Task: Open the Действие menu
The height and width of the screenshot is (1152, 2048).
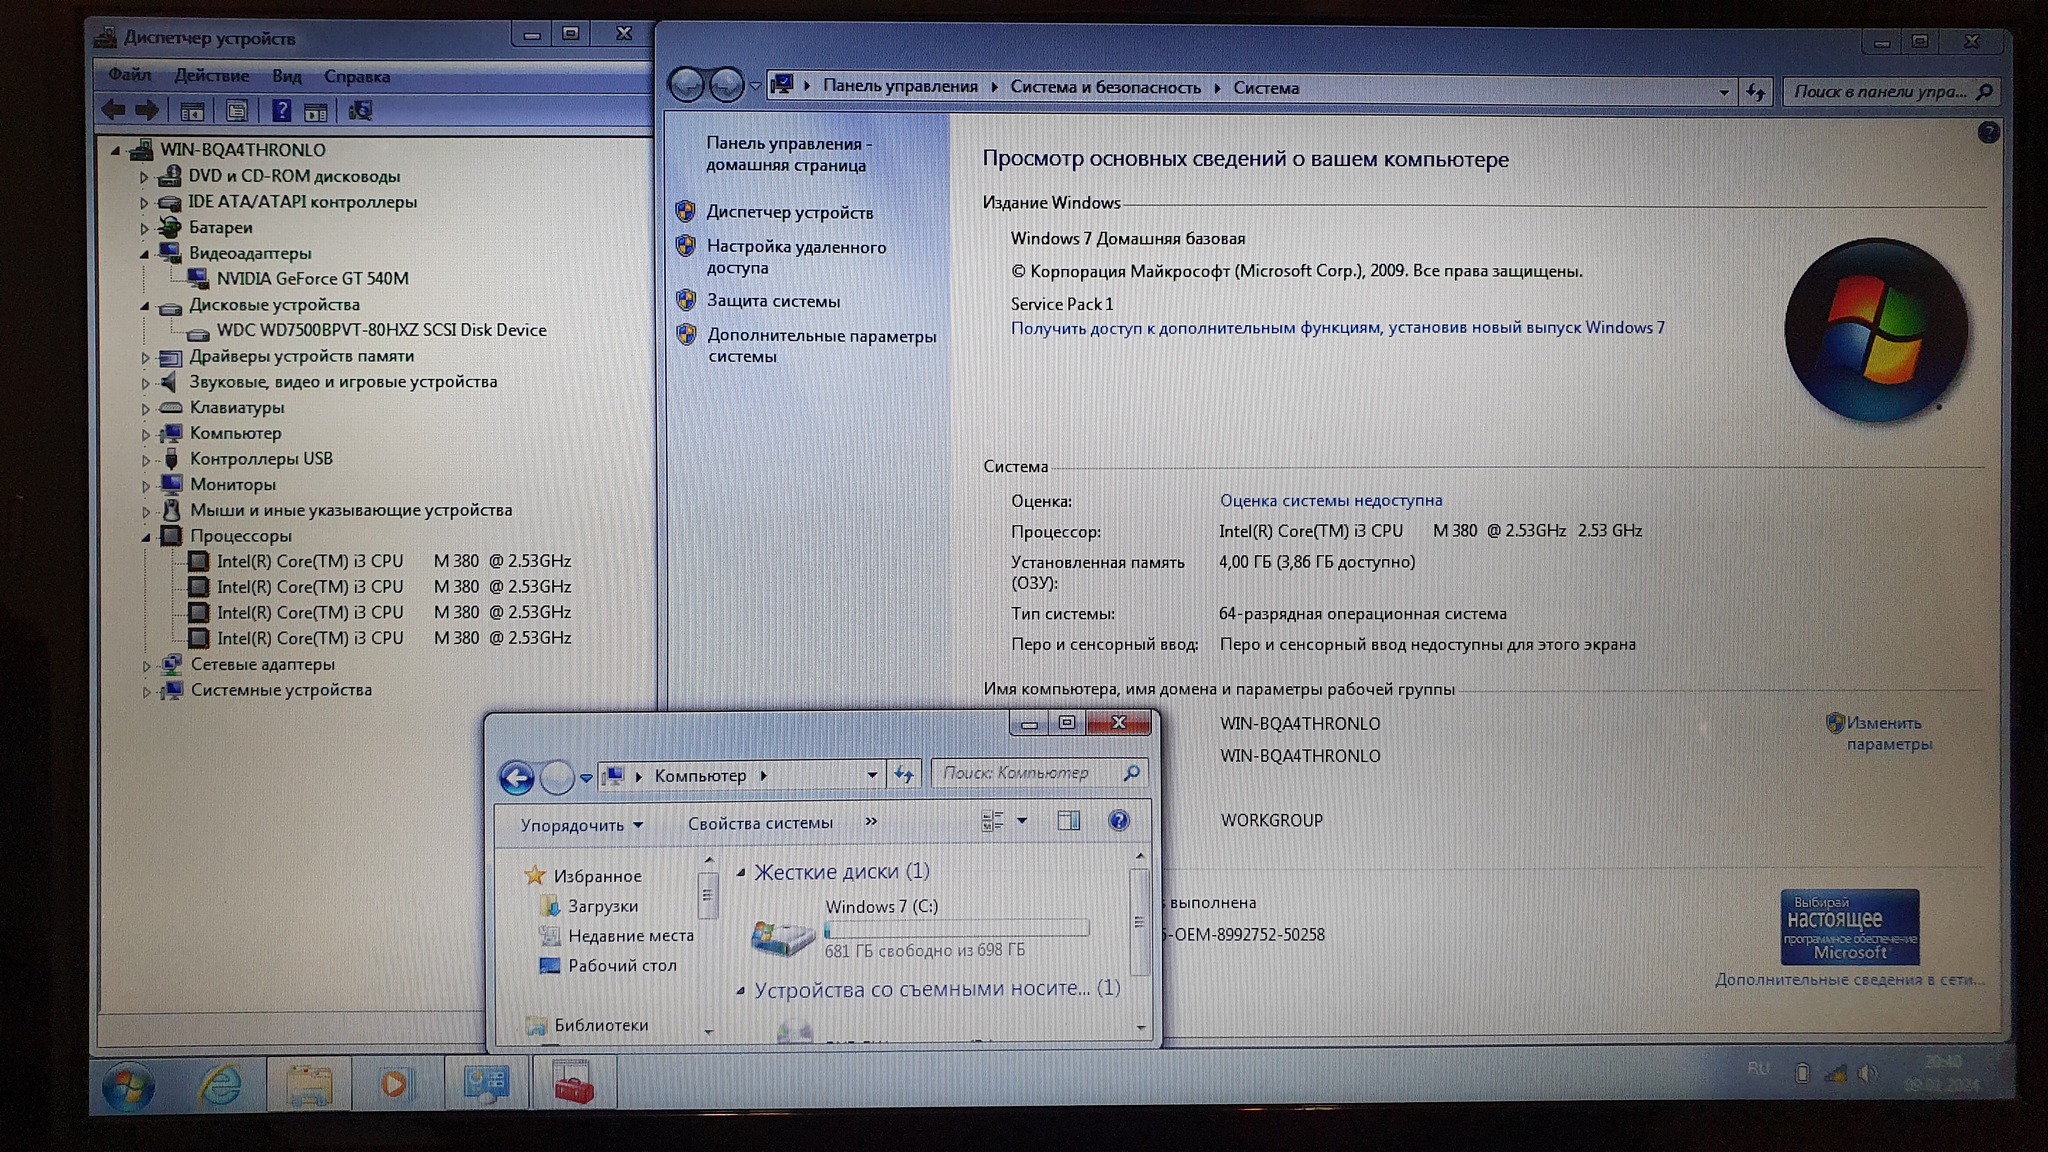Action: (211, 76)
